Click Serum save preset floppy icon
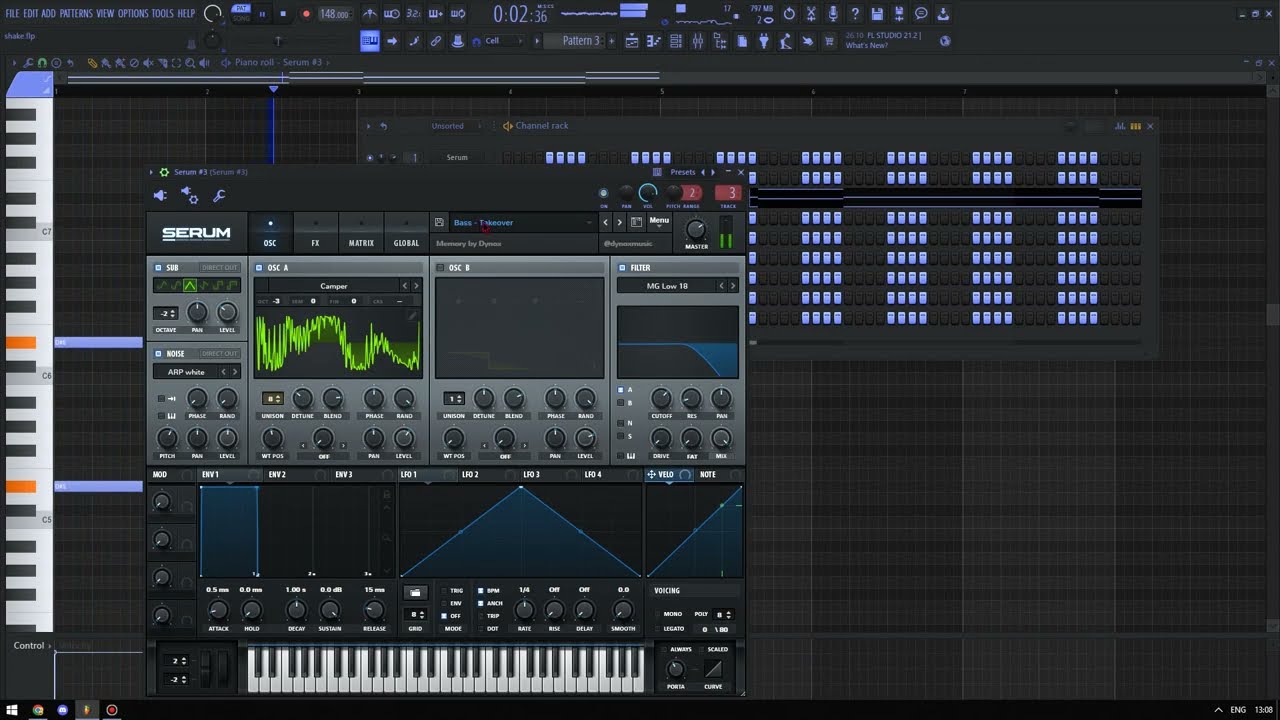 tap(439, 222)
